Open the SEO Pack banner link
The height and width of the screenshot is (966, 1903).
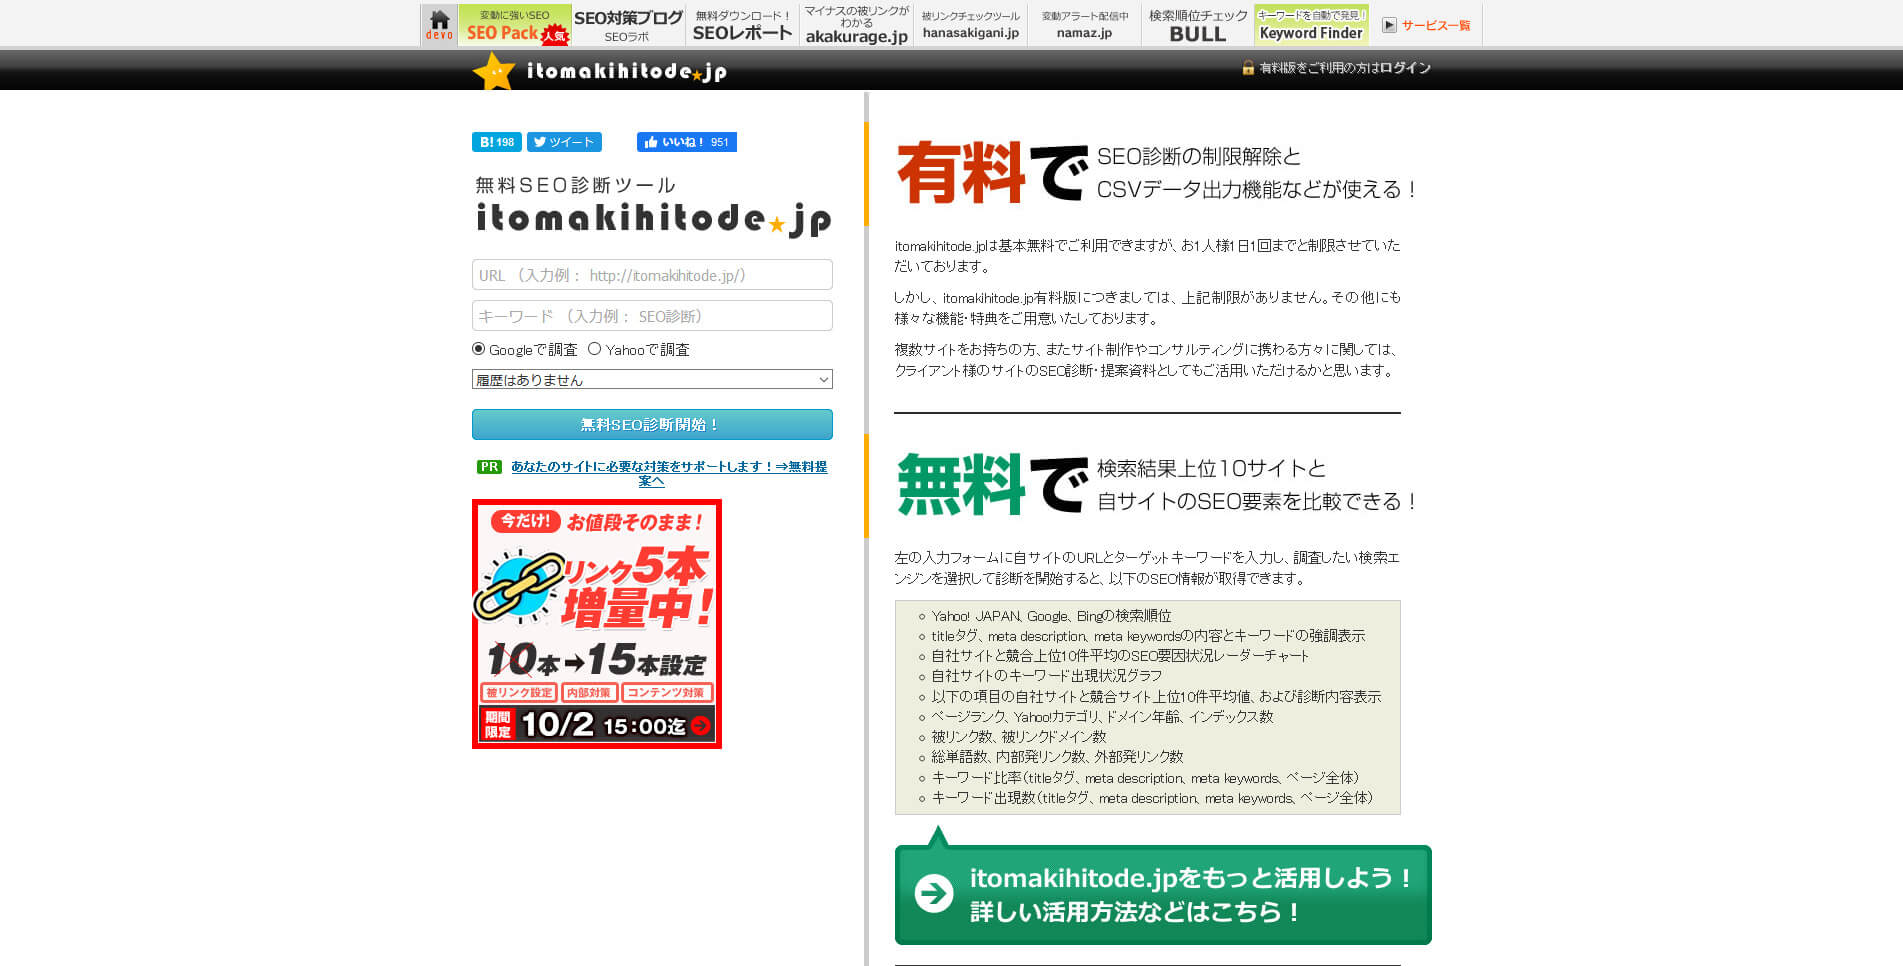[515, 25]
